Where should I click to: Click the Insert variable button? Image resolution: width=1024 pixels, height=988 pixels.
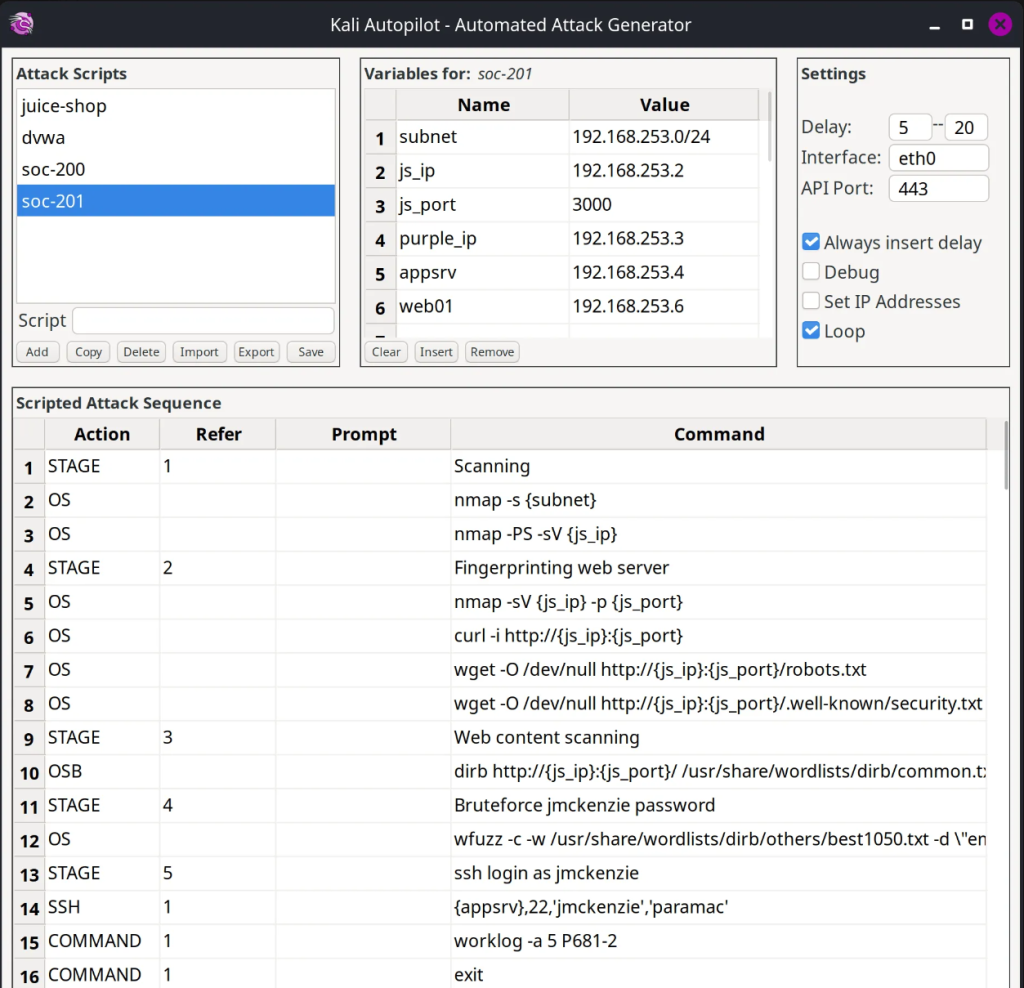point(436,352)
